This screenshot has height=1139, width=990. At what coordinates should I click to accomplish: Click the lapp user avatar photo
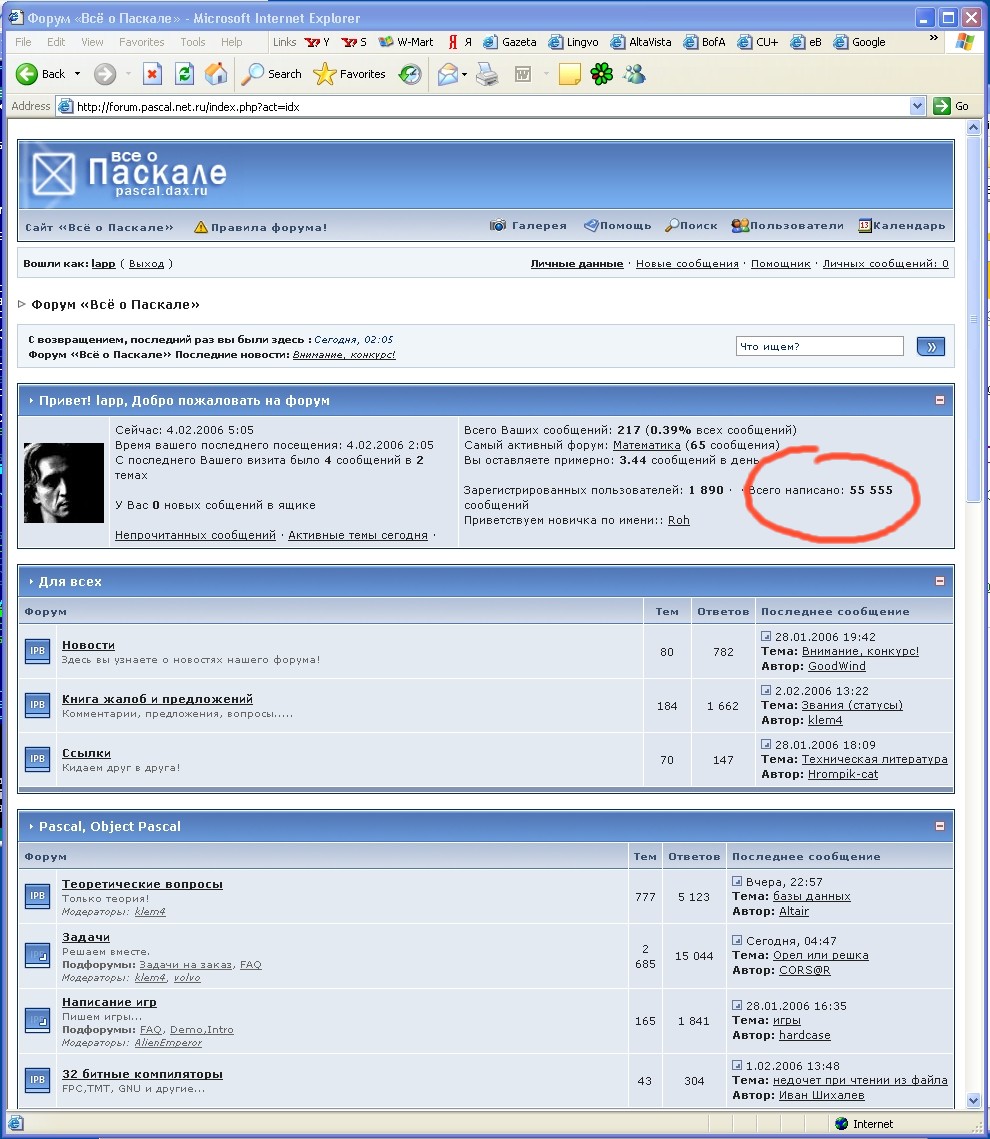point(64,483)
